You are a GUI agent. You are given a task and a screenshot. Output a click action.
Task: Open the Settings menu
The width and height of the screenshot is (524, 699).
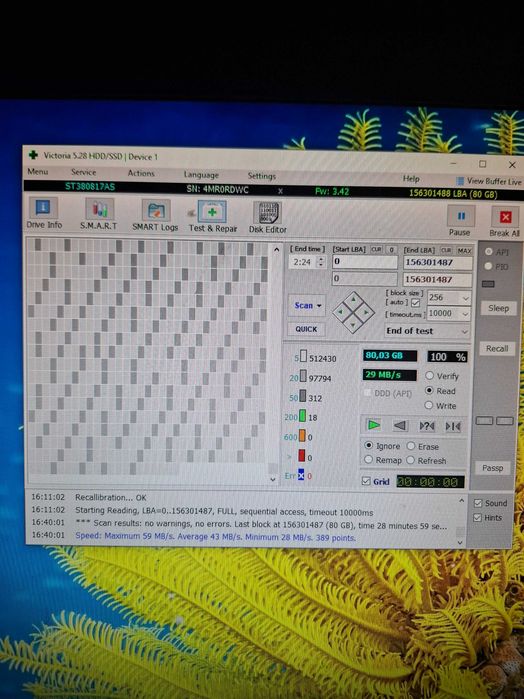click(x=262, y=176)
